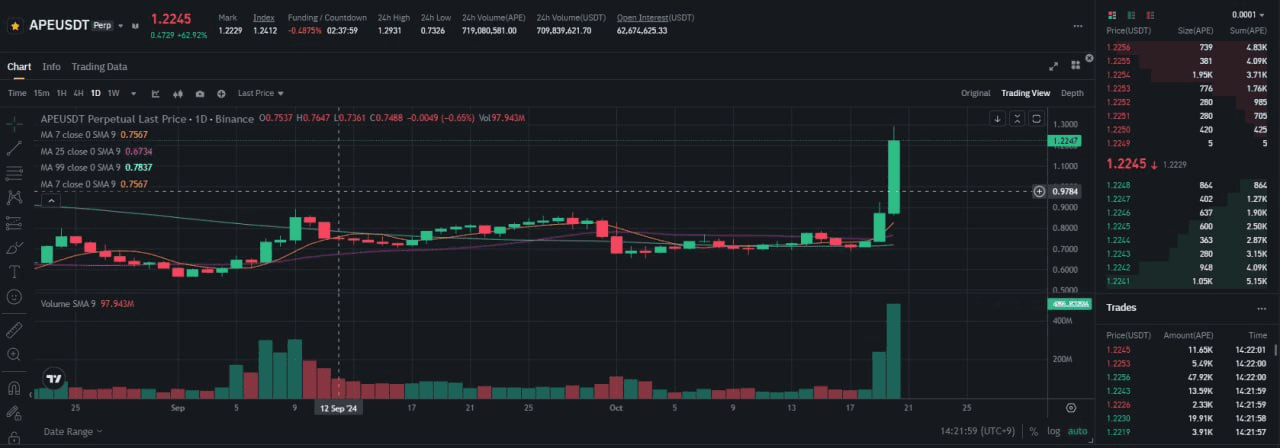This screenshot has width=1280, height=448.
Task: Select the Chart tab
Action: click(19, 67)
